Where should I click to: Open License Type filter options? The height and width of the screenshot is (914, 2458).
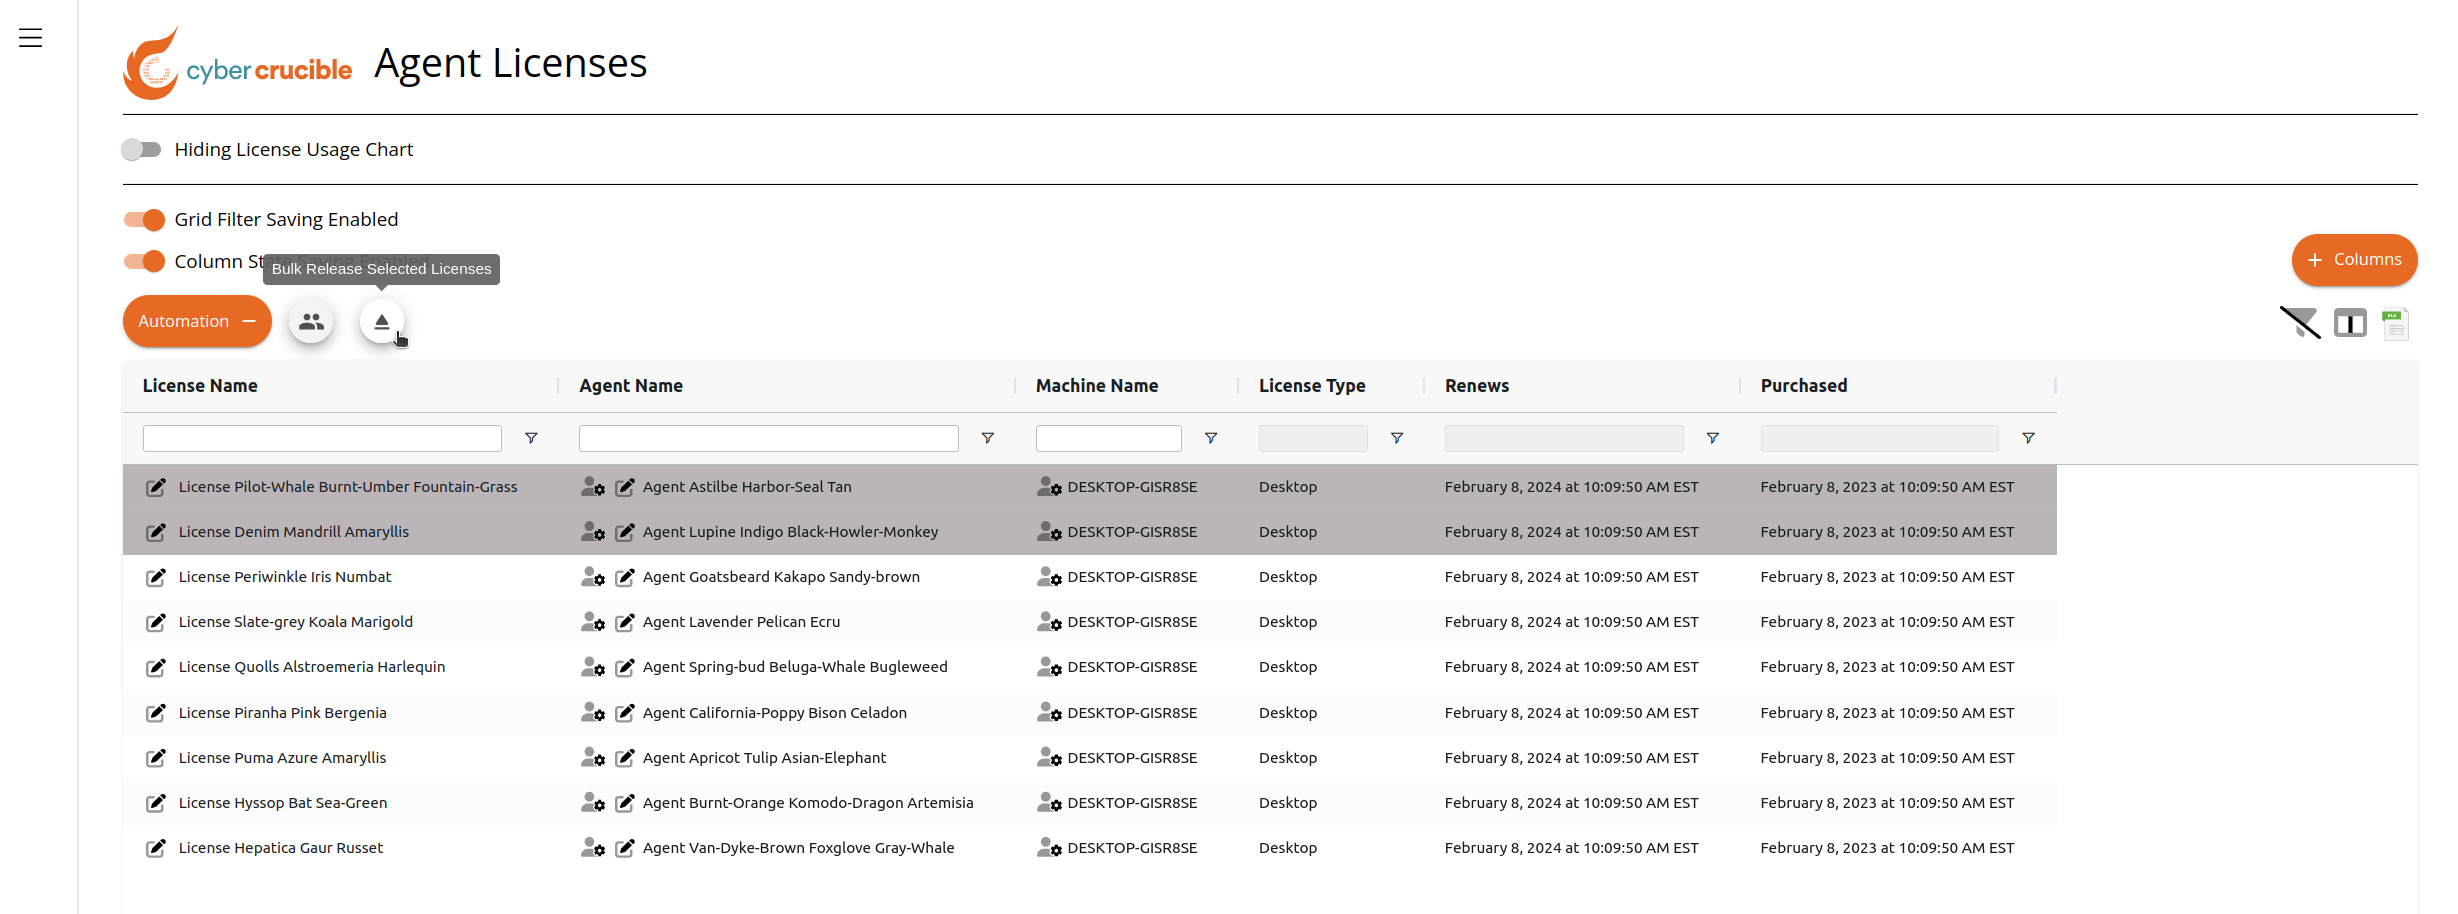click(1397, 438)
